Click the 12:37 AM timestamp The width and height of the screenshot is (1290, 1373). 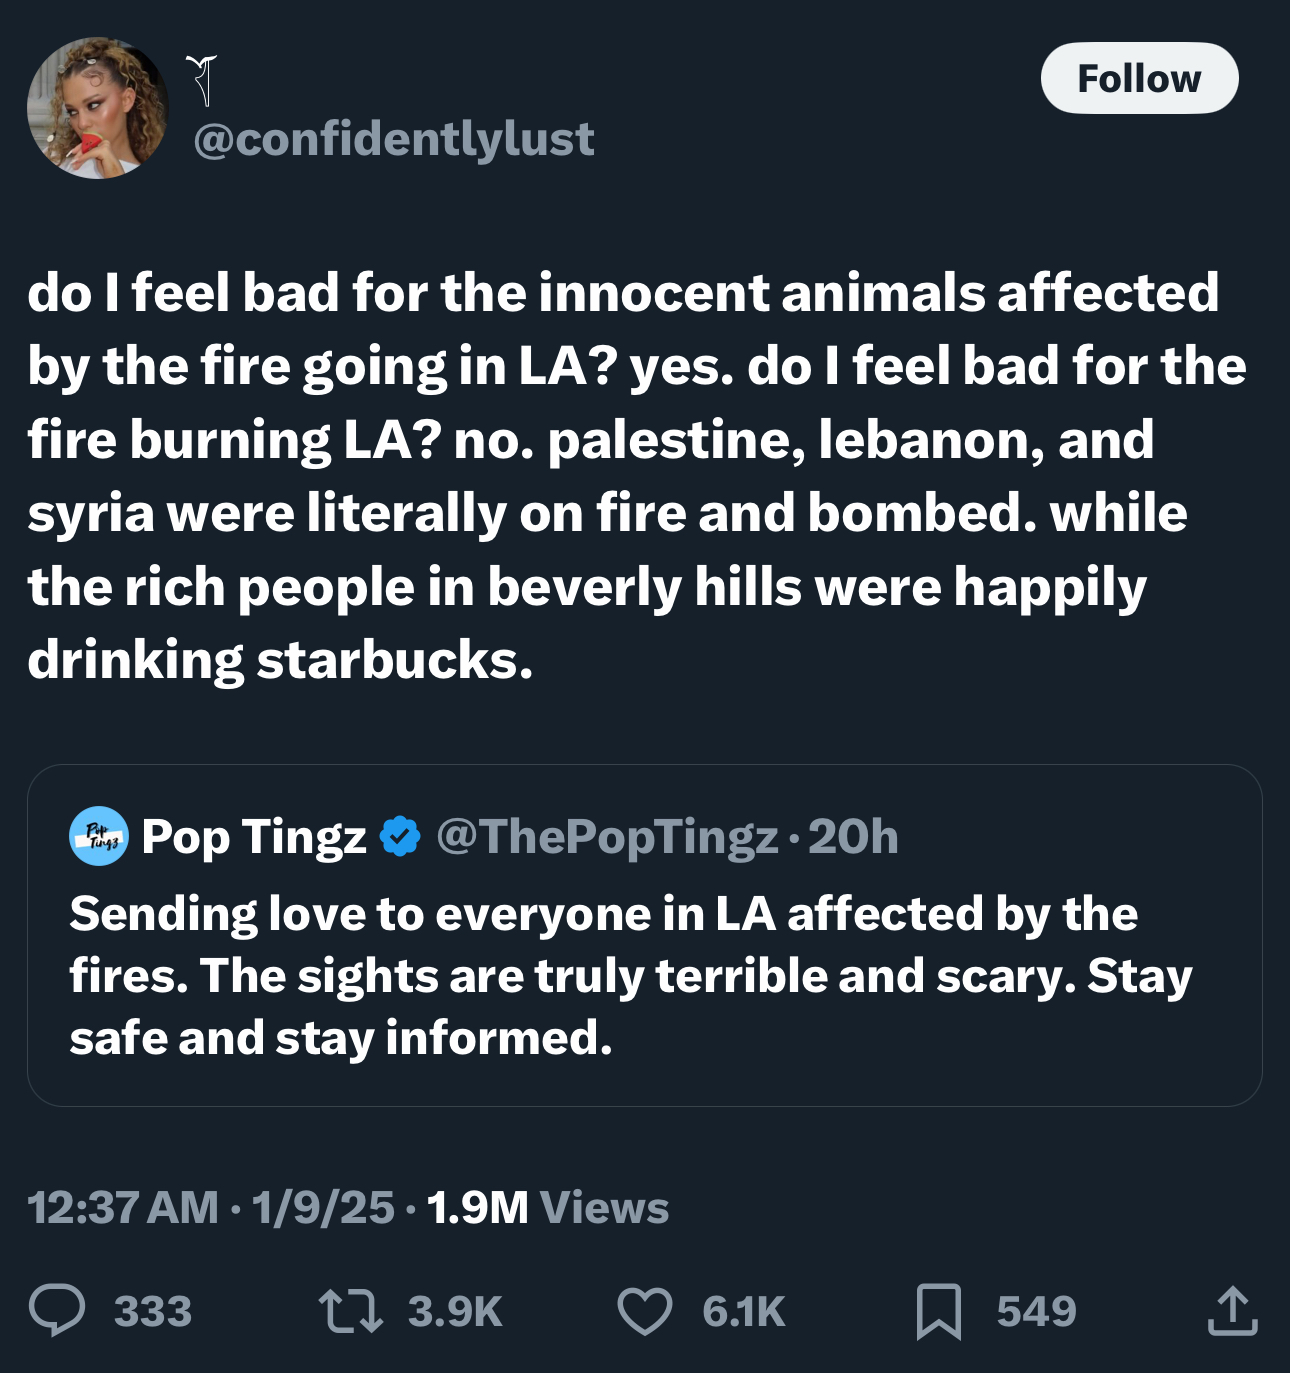pos(123,1207)
